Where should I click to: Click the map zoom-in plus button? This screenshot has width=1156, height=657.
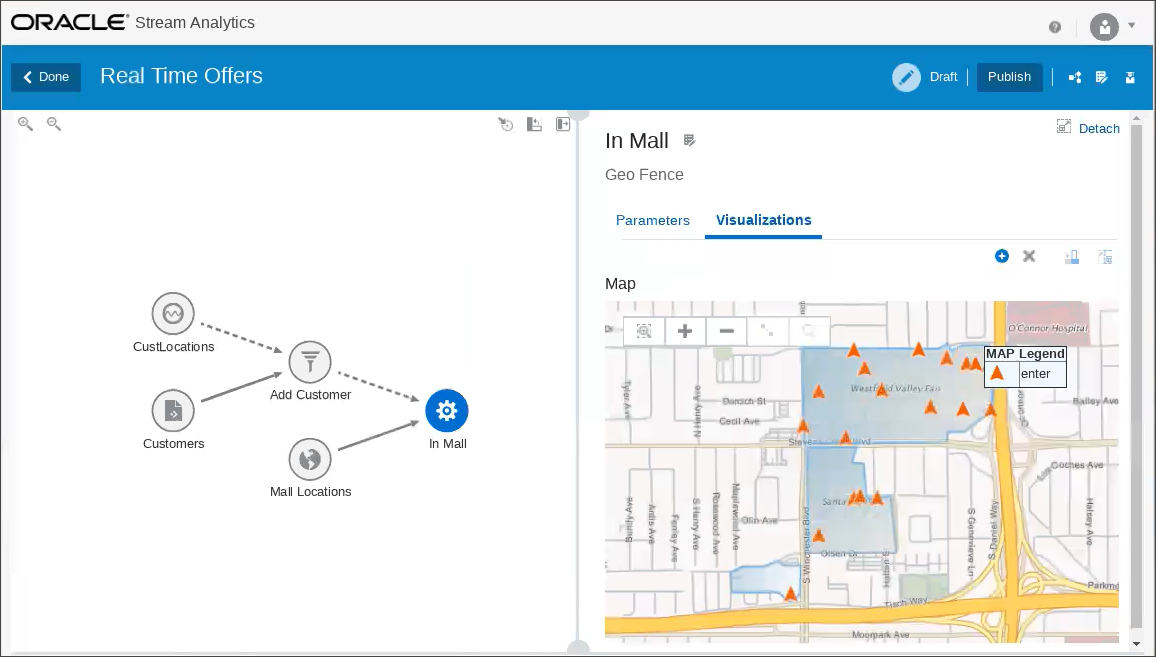pyautogui.click(x=685, y=331)
